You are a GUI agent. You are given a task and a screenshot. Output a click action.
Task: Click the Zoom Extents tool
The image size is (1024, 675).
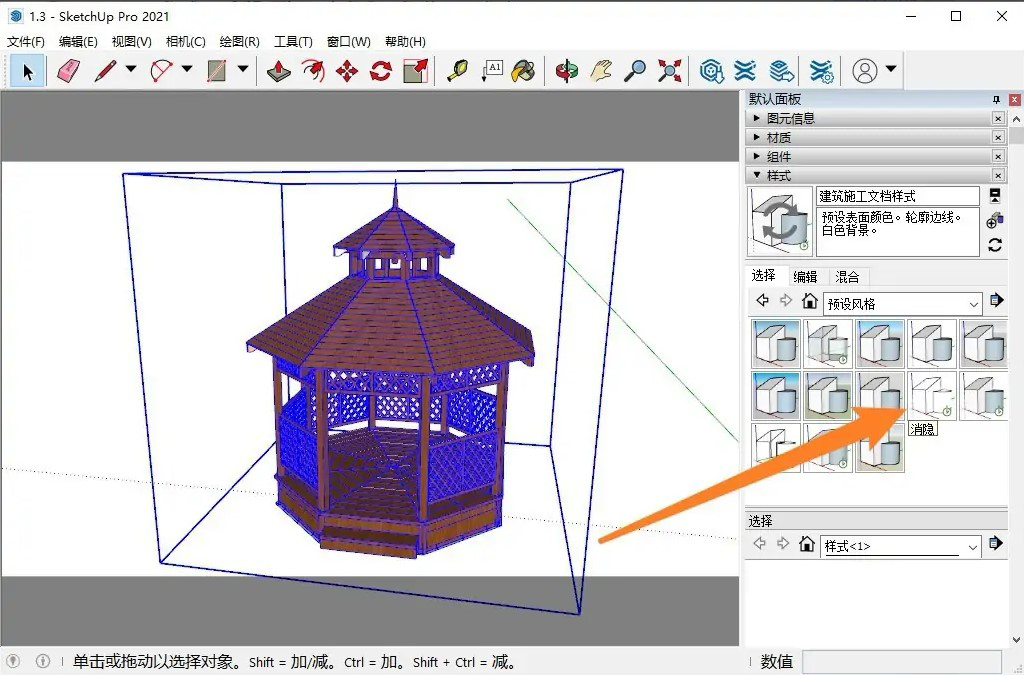tap(669, 71)
